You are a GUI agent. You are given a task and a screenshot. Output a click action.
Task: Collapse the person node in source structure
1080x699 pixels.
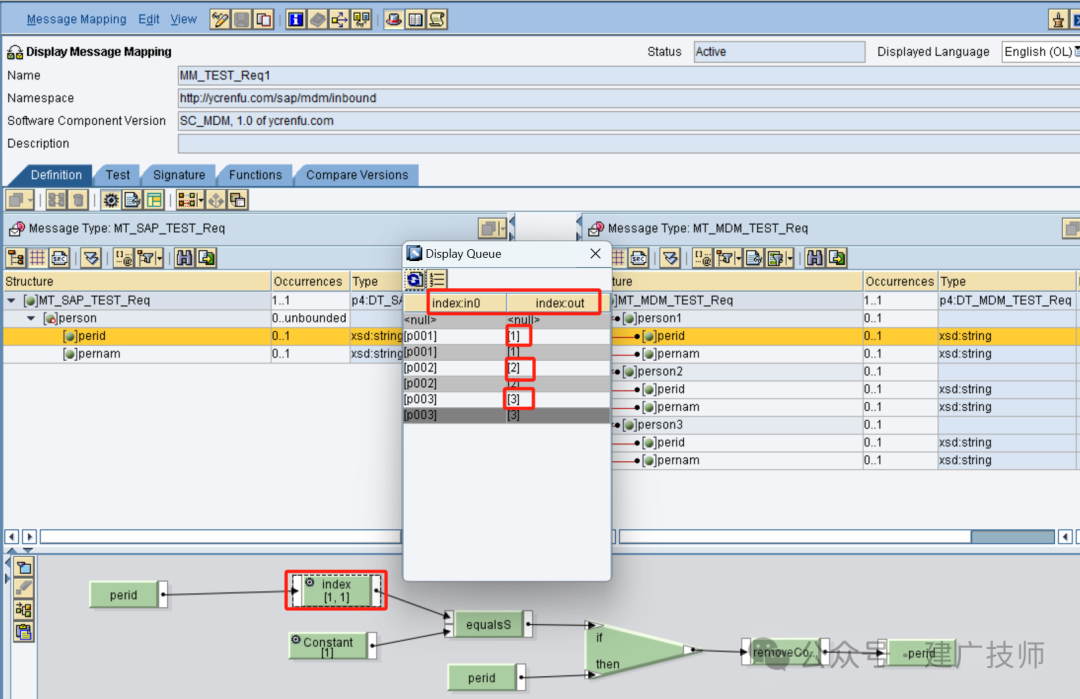[31, 318]
